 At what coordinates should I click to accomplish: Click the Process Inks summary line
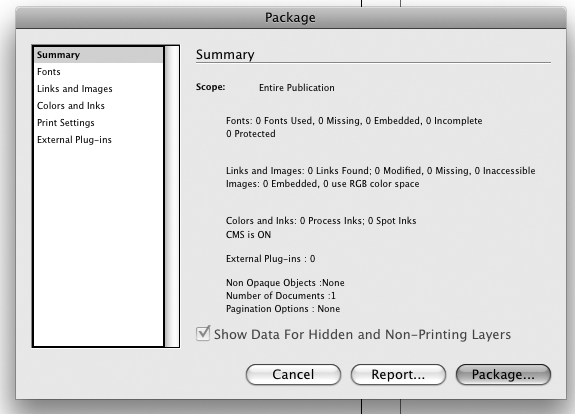tap(321, 221)
